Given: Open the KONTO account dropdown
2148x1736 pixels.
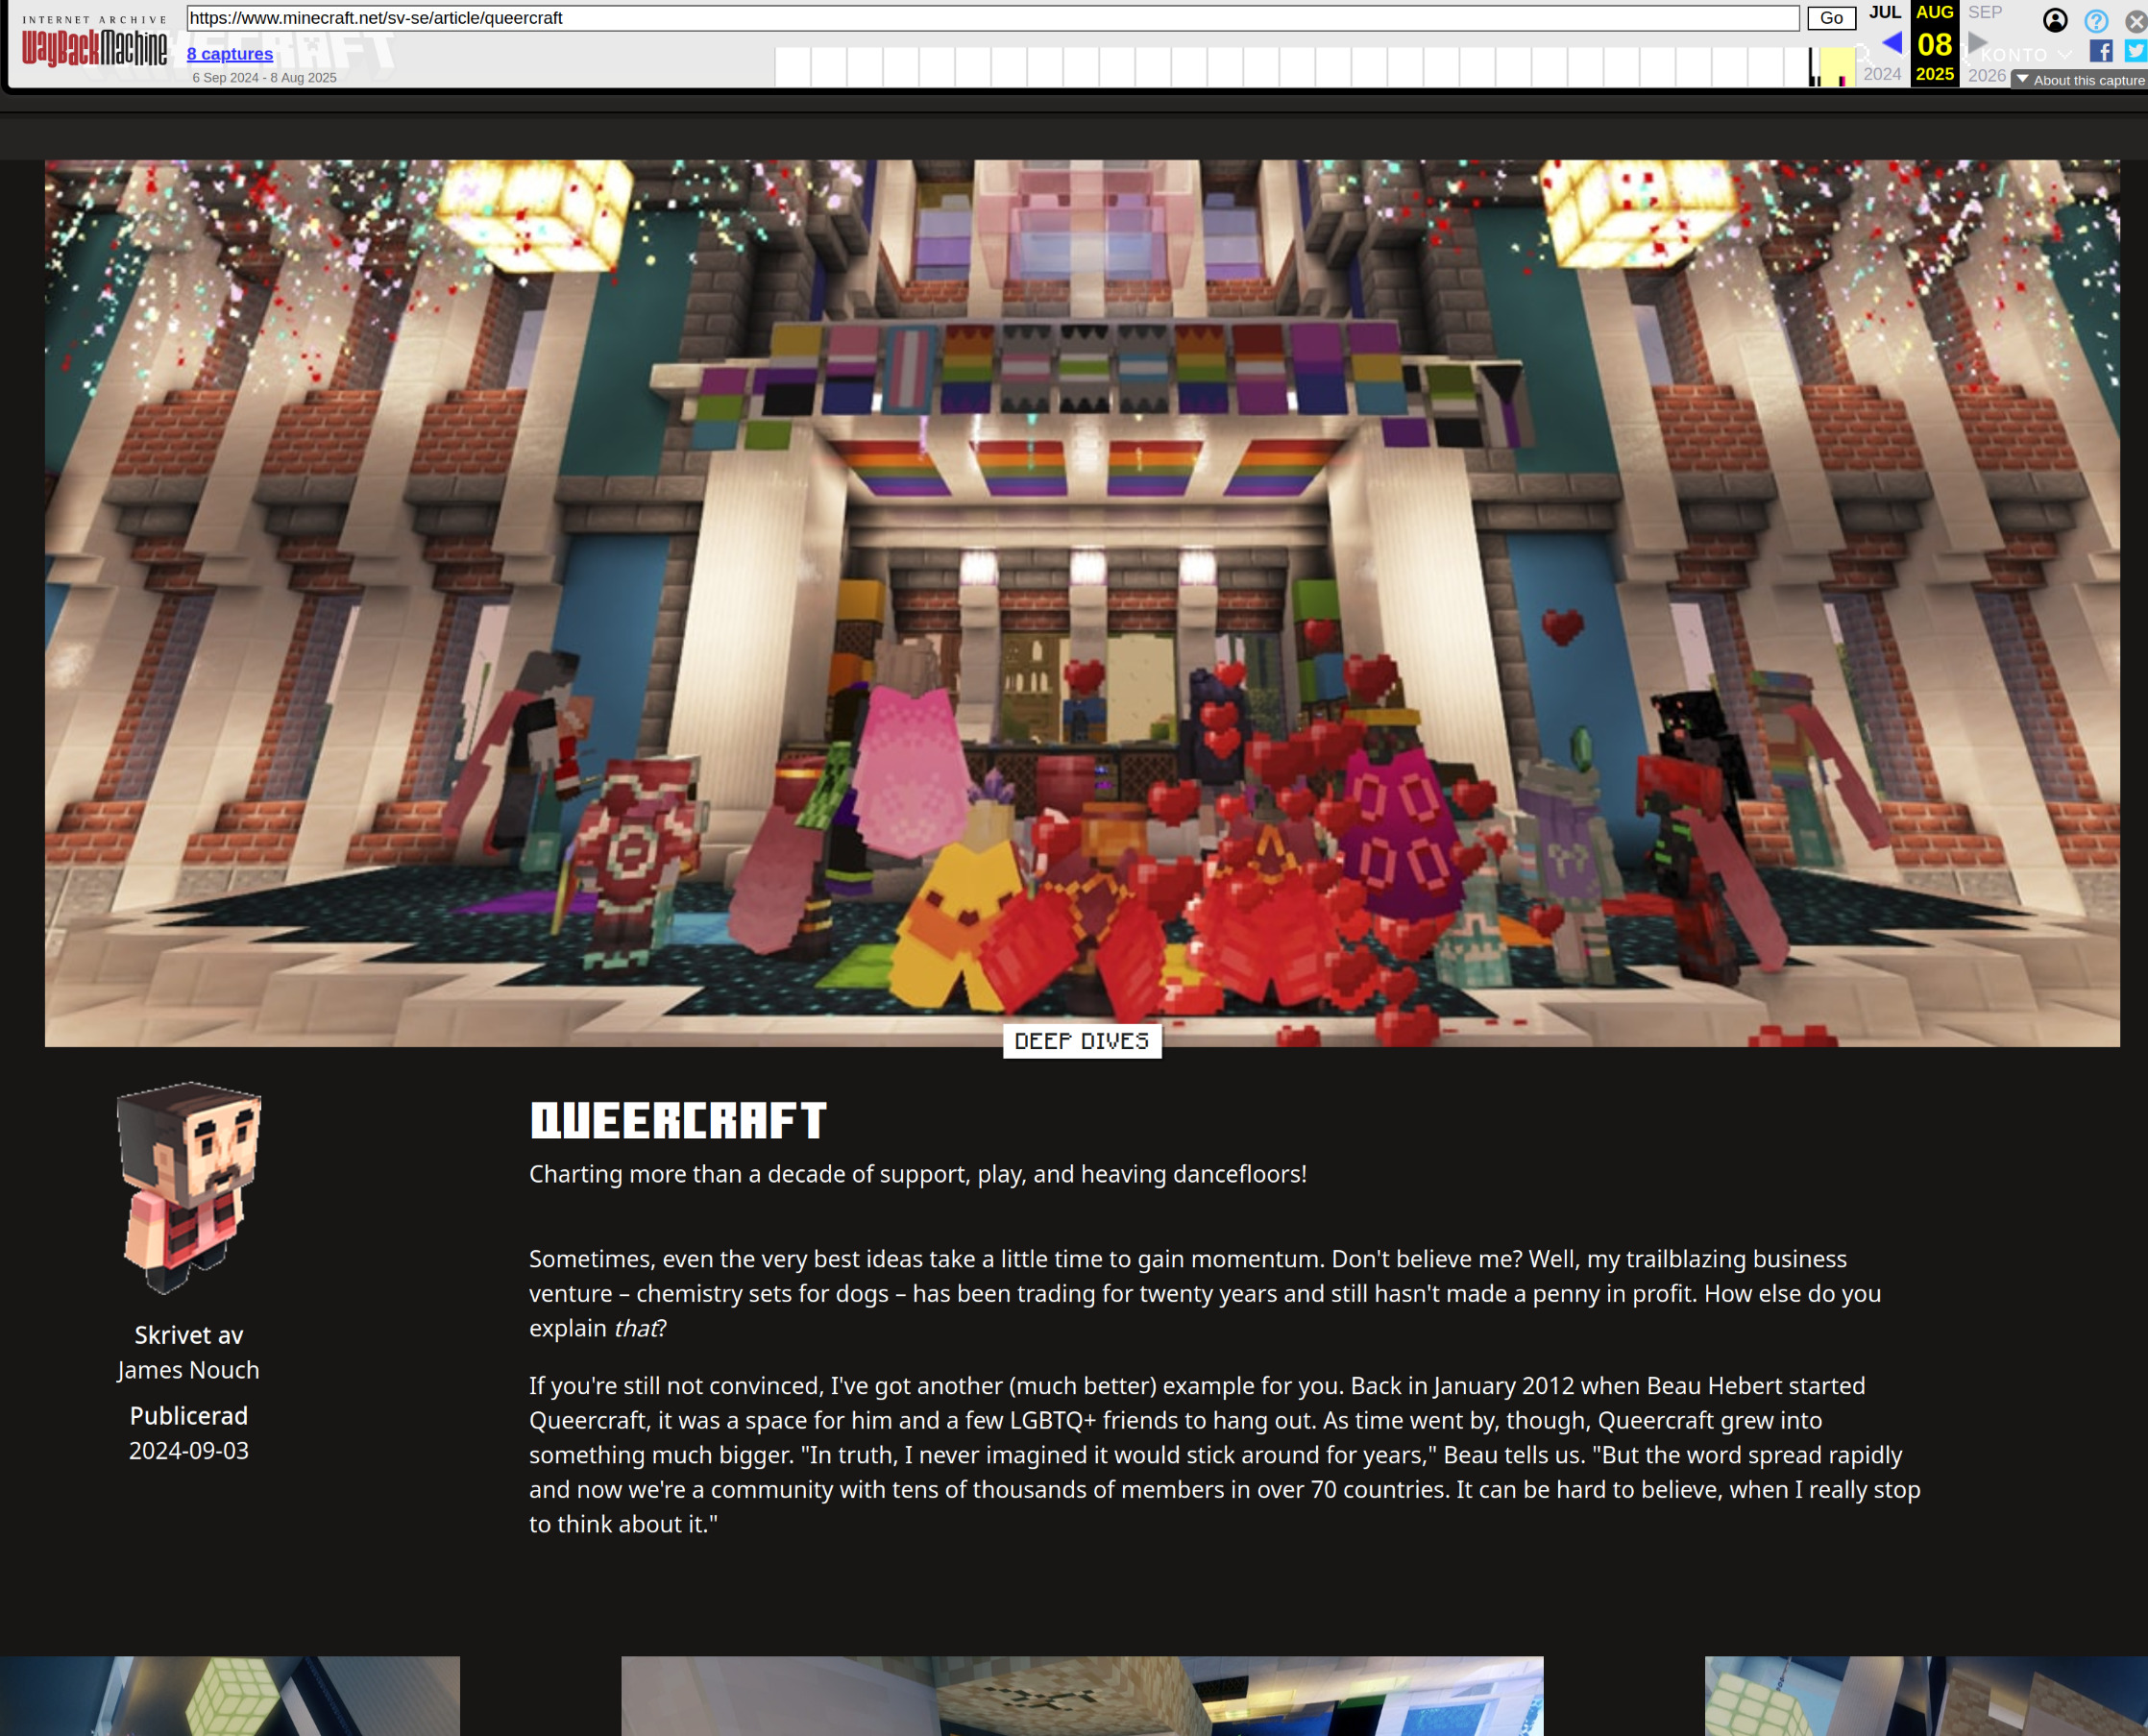Looking at the screenshot, I should click(x=2025, y=55).
